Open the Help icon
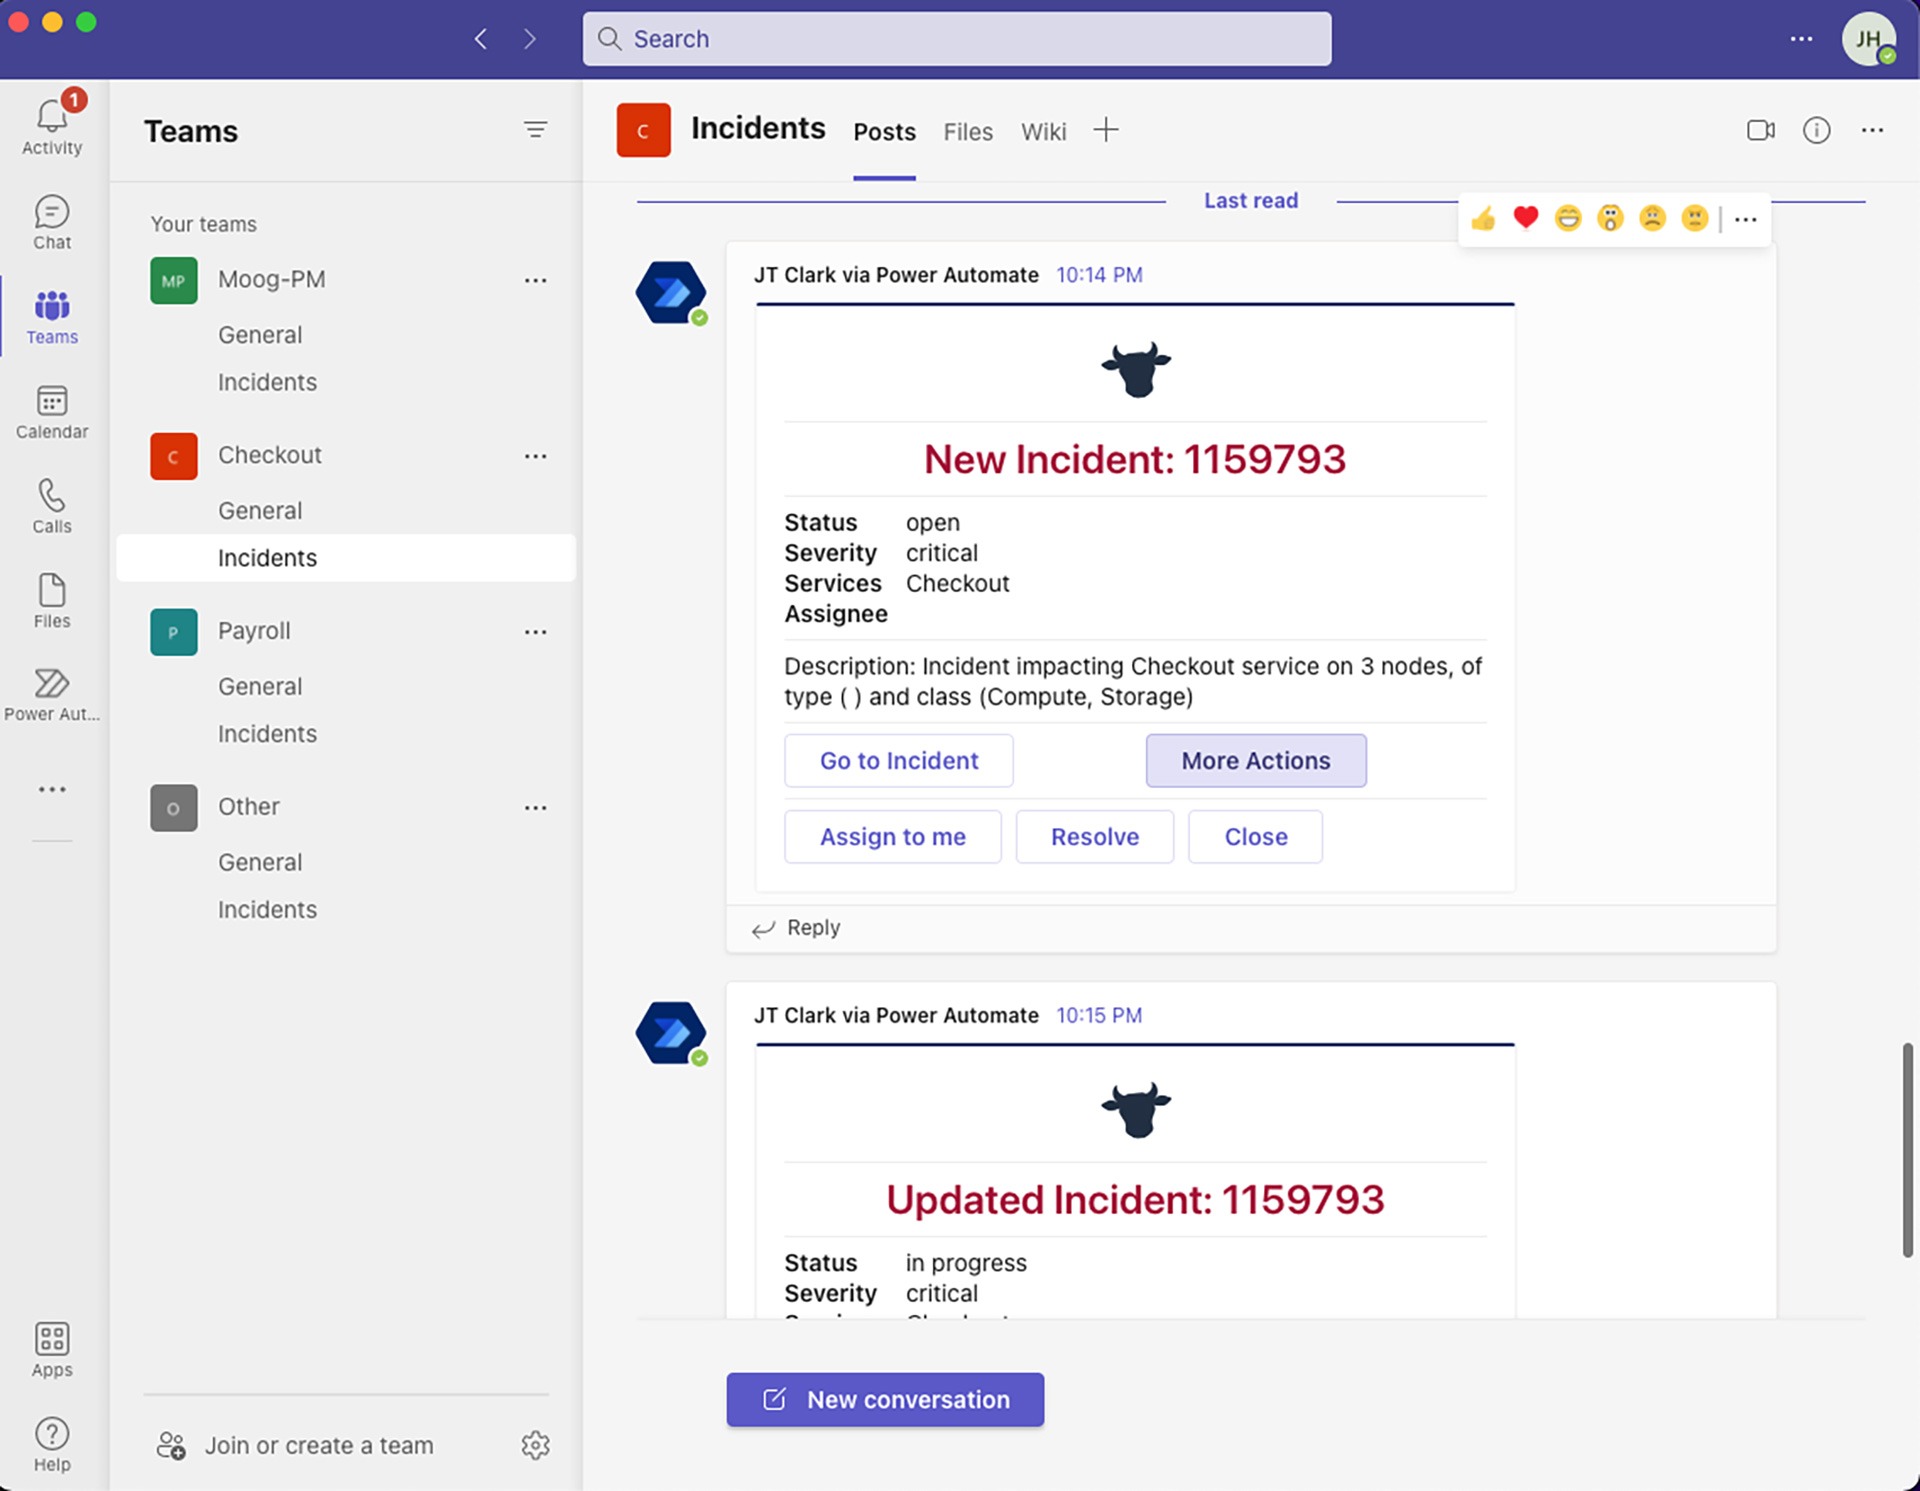 tap(52, 1445)
